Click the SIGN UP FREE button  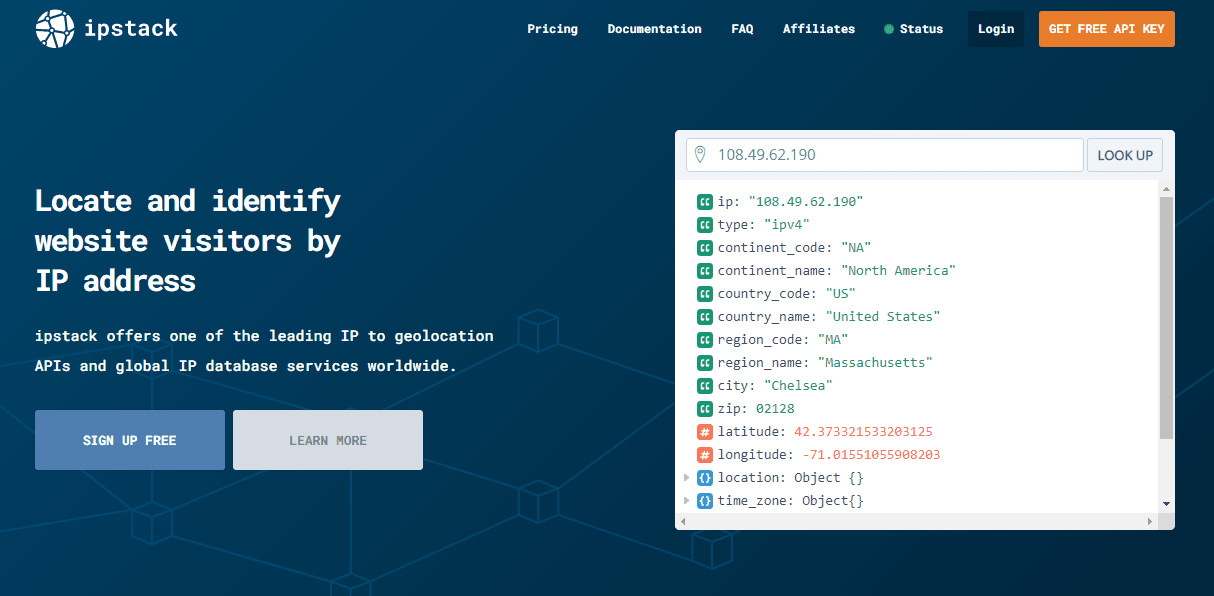130,440
